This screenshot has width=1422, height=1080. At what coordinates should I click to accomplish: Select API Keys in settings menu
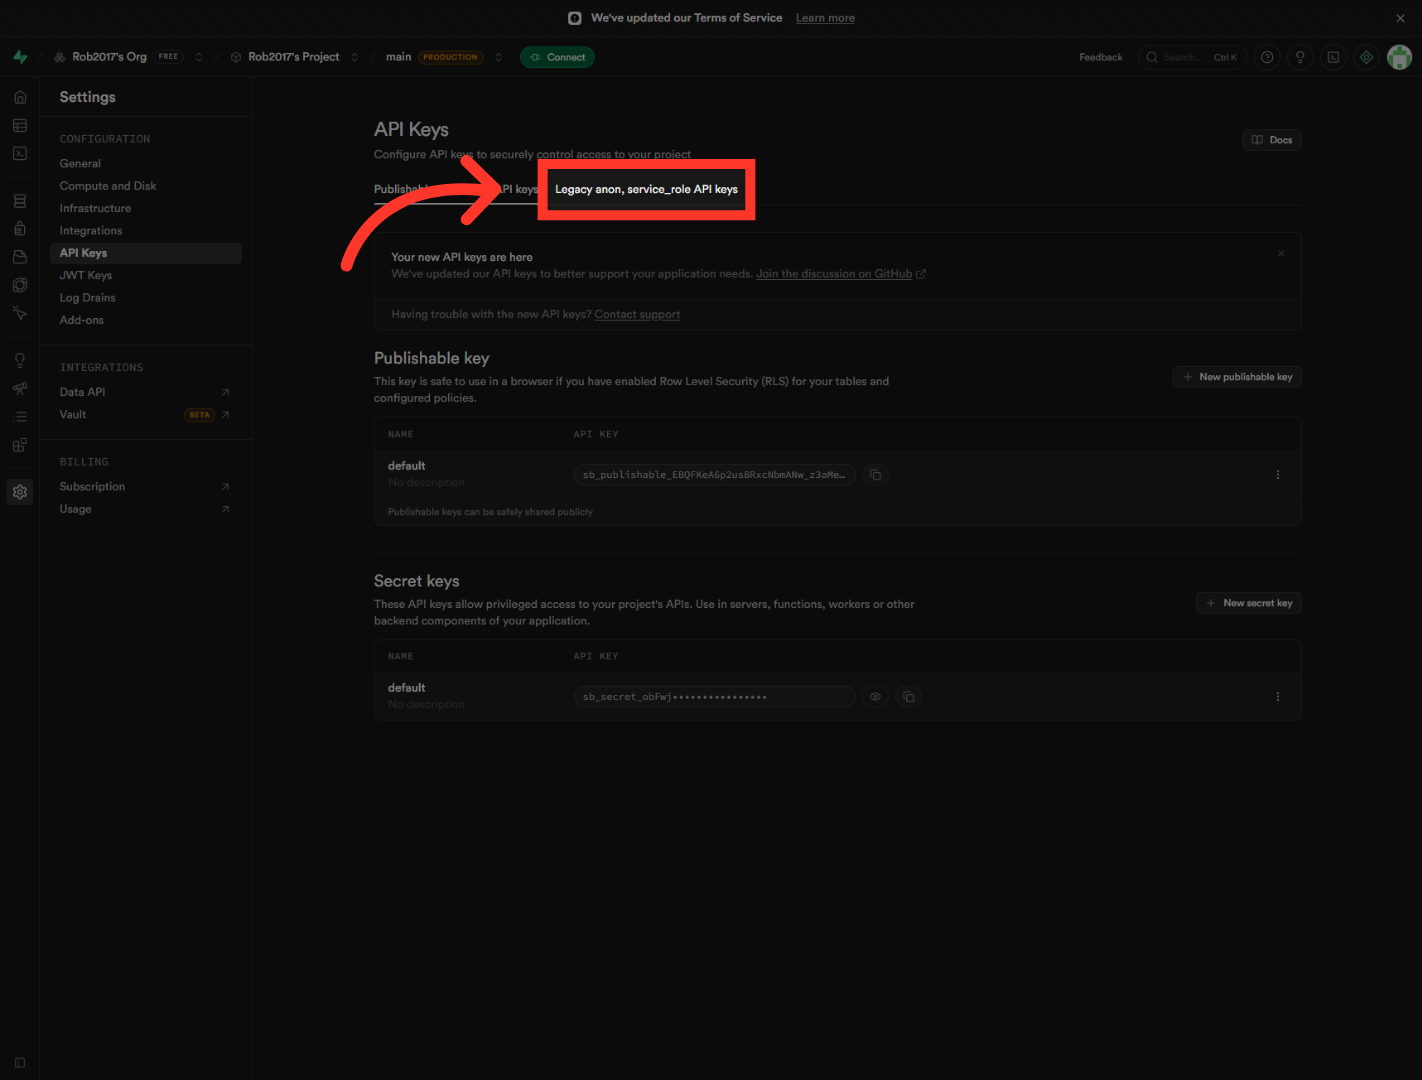[146, 253]
